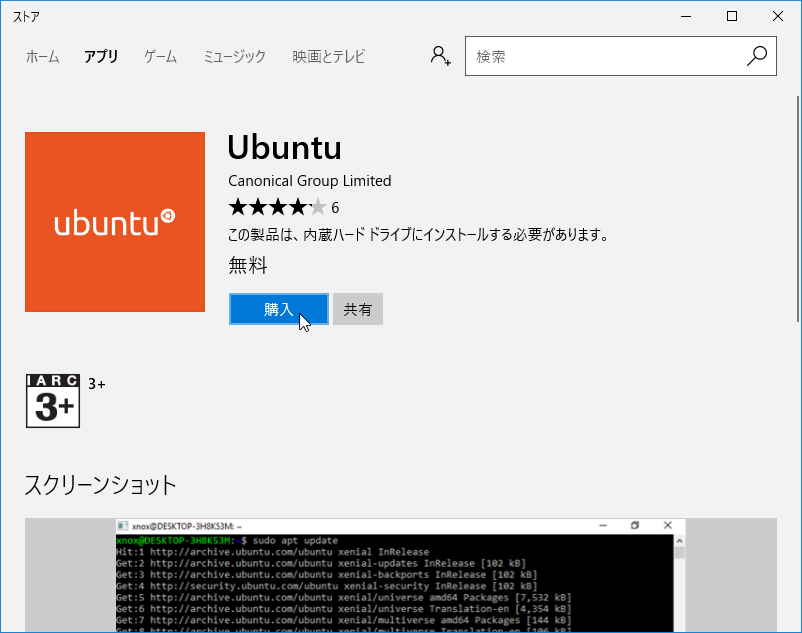Go to the ミュージック tab
Screen dimensions: 802x633
[x=235, y=56]
